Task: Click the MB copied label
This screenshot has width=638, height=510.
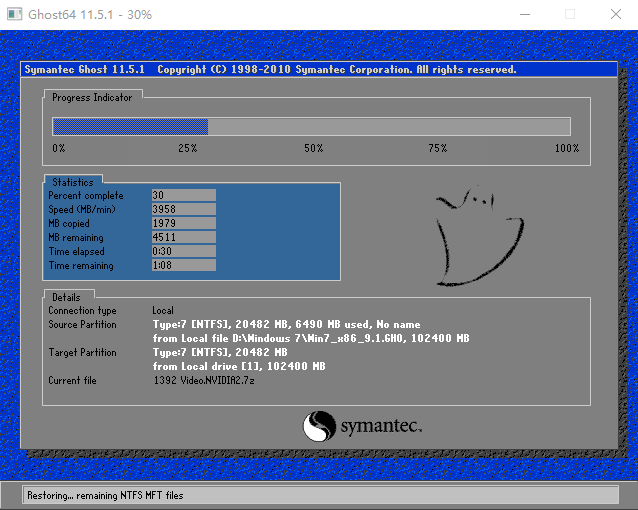Action: tap(69, 223)
